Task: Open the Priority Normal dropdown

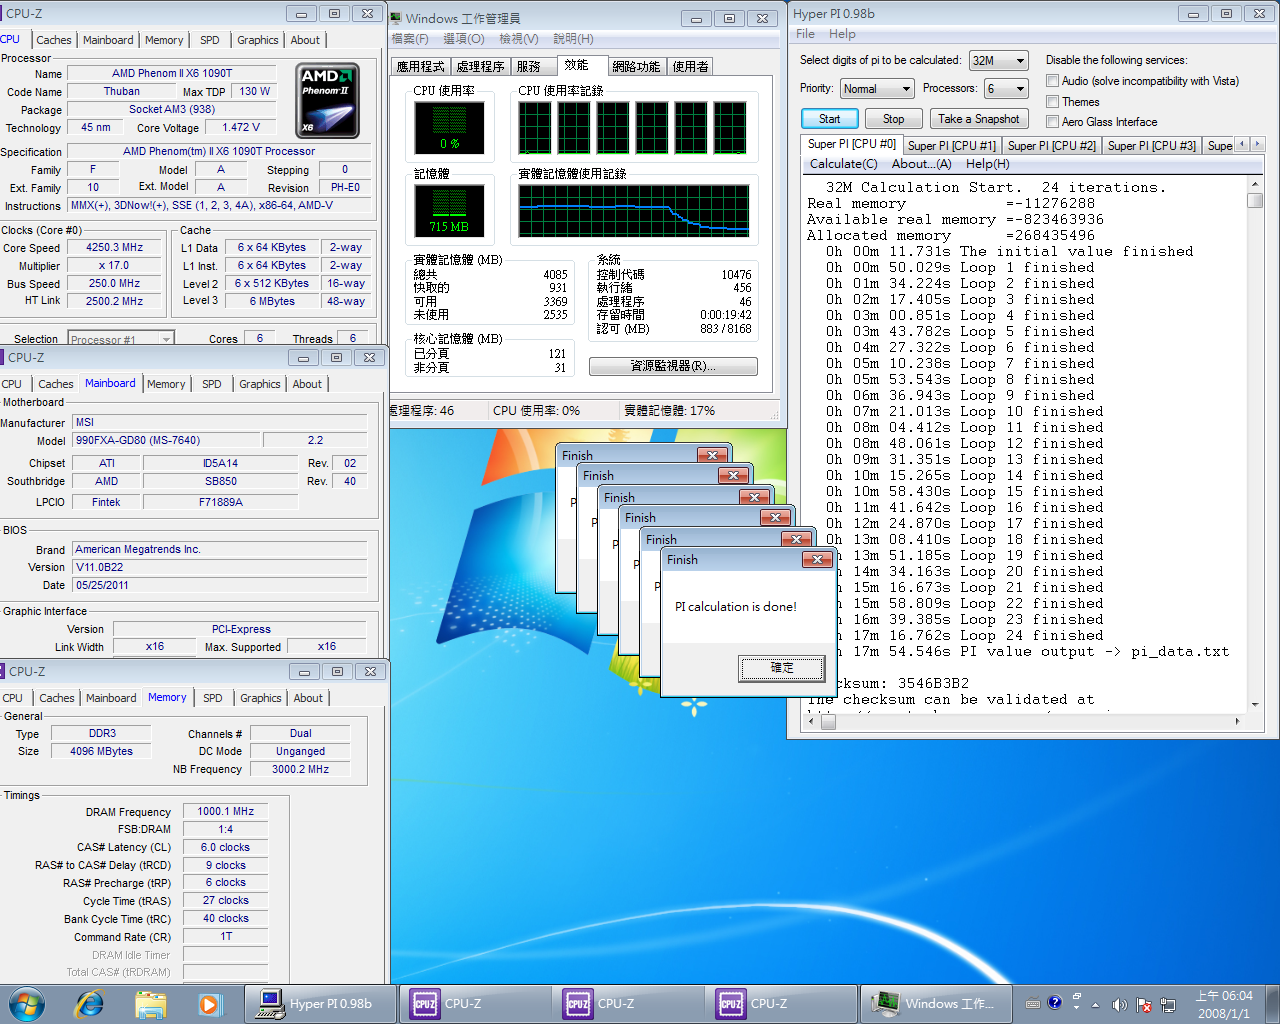Action: [877, 89]
